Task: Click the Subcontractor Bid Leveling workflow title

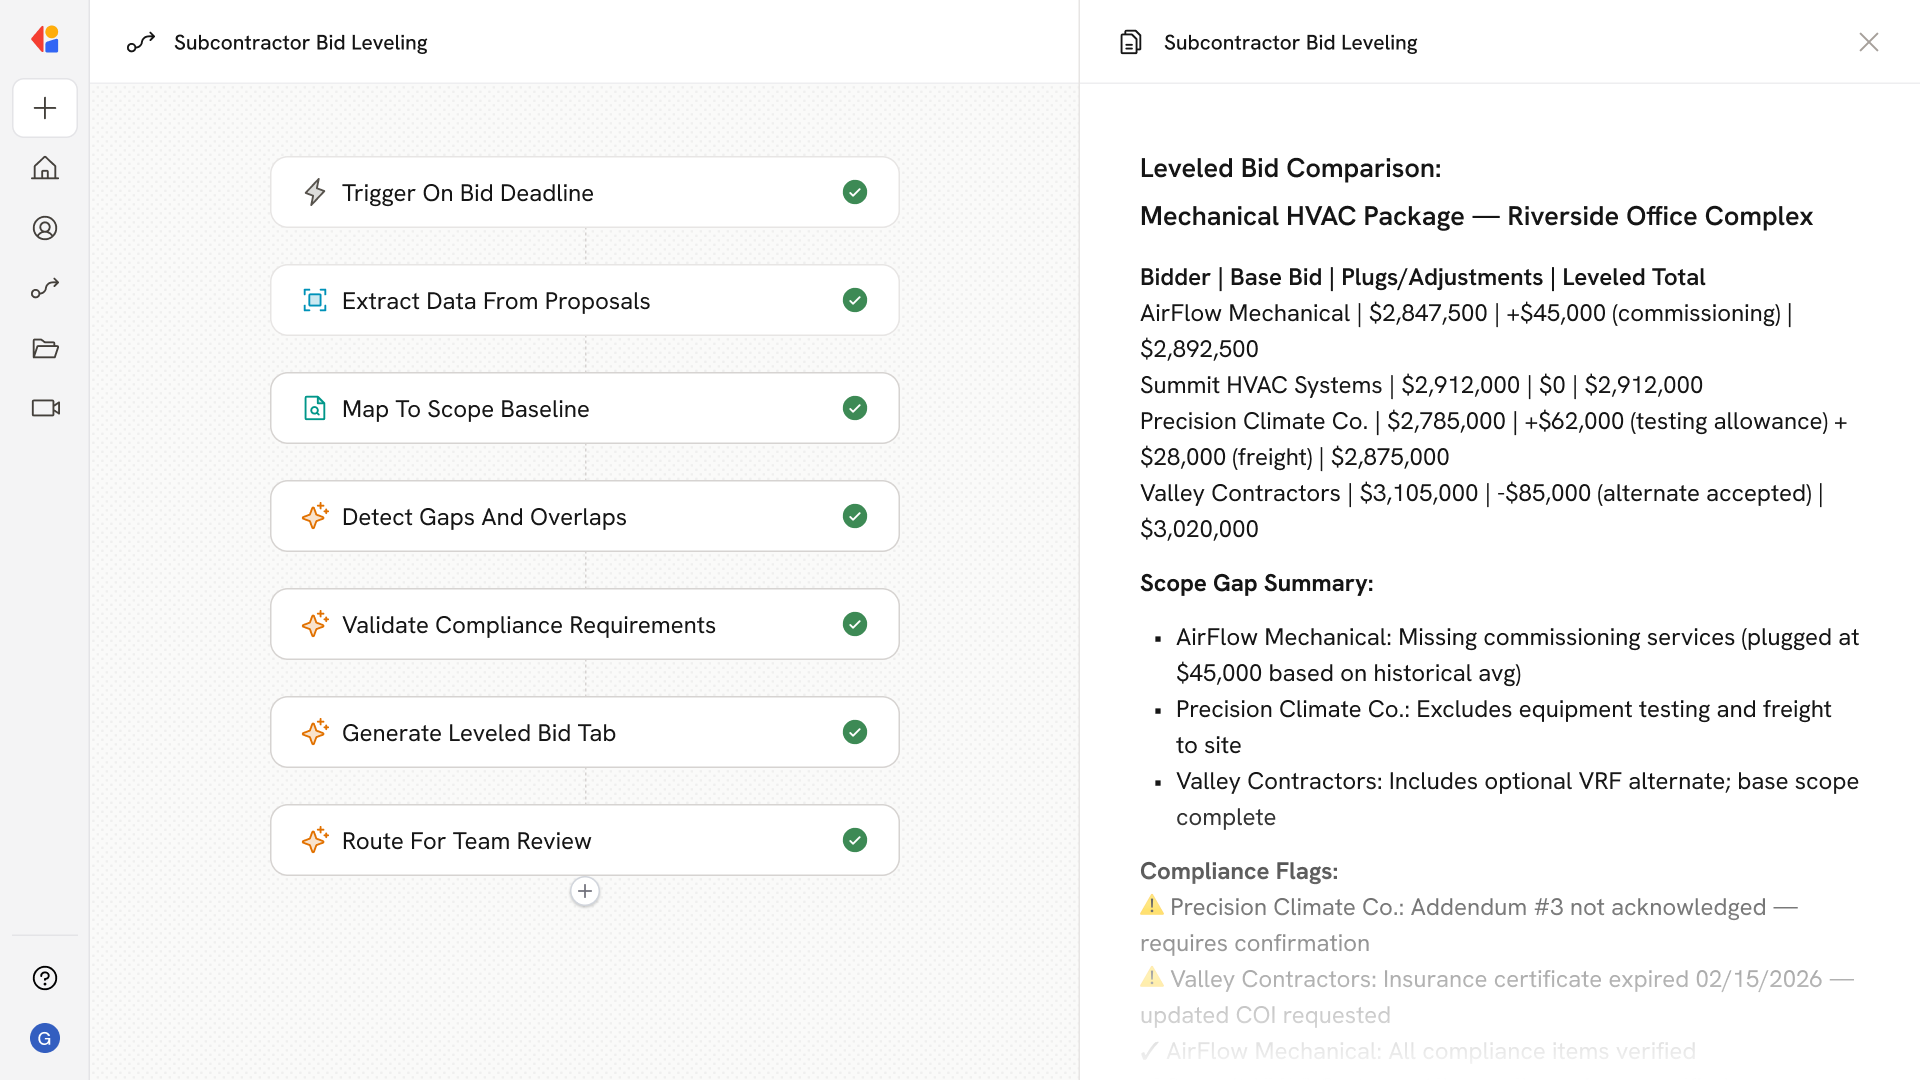Action: click(300, 42)
